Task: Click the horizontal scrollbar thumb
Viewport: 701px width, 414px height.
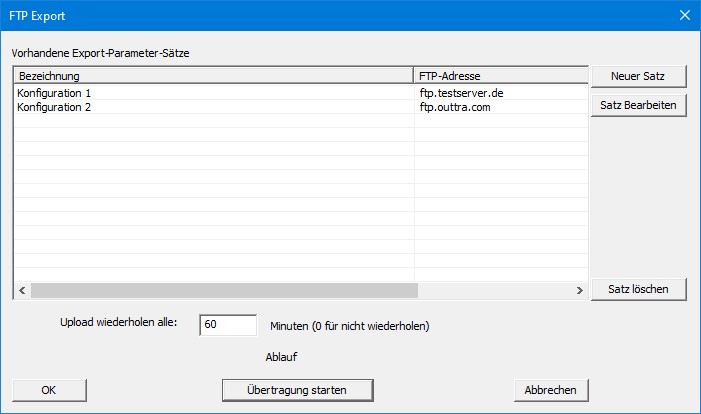Action: point(224,291)
